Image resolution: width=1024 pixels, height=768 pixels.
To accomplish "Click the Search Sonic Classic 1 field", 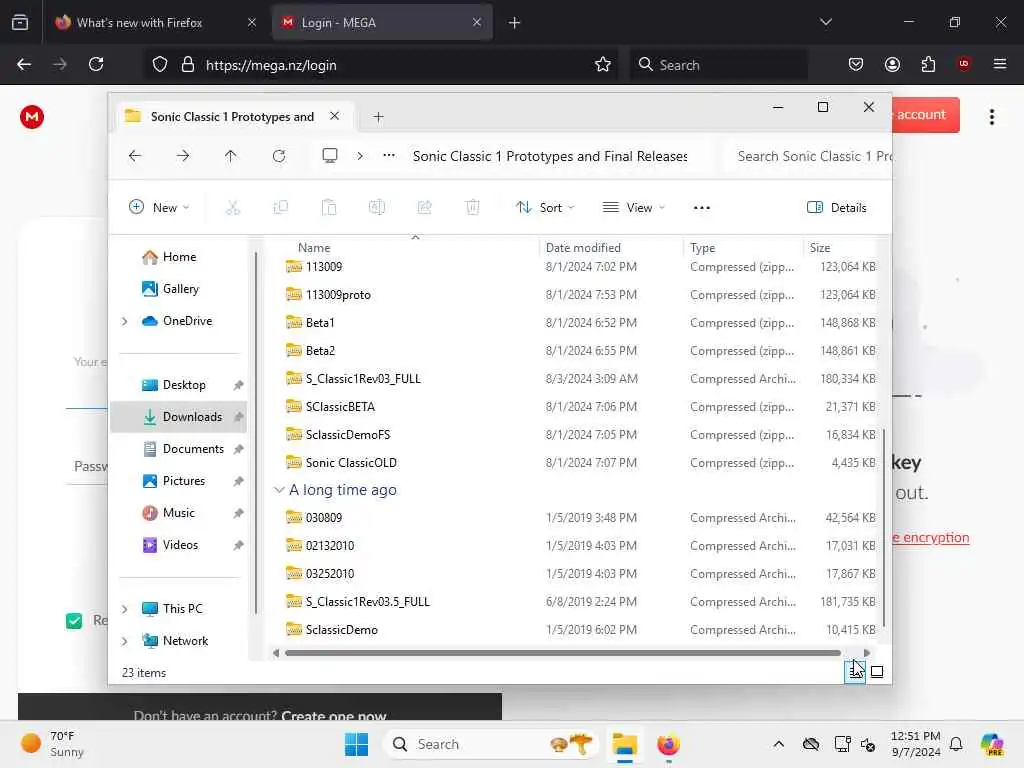I will pos(809,156).
